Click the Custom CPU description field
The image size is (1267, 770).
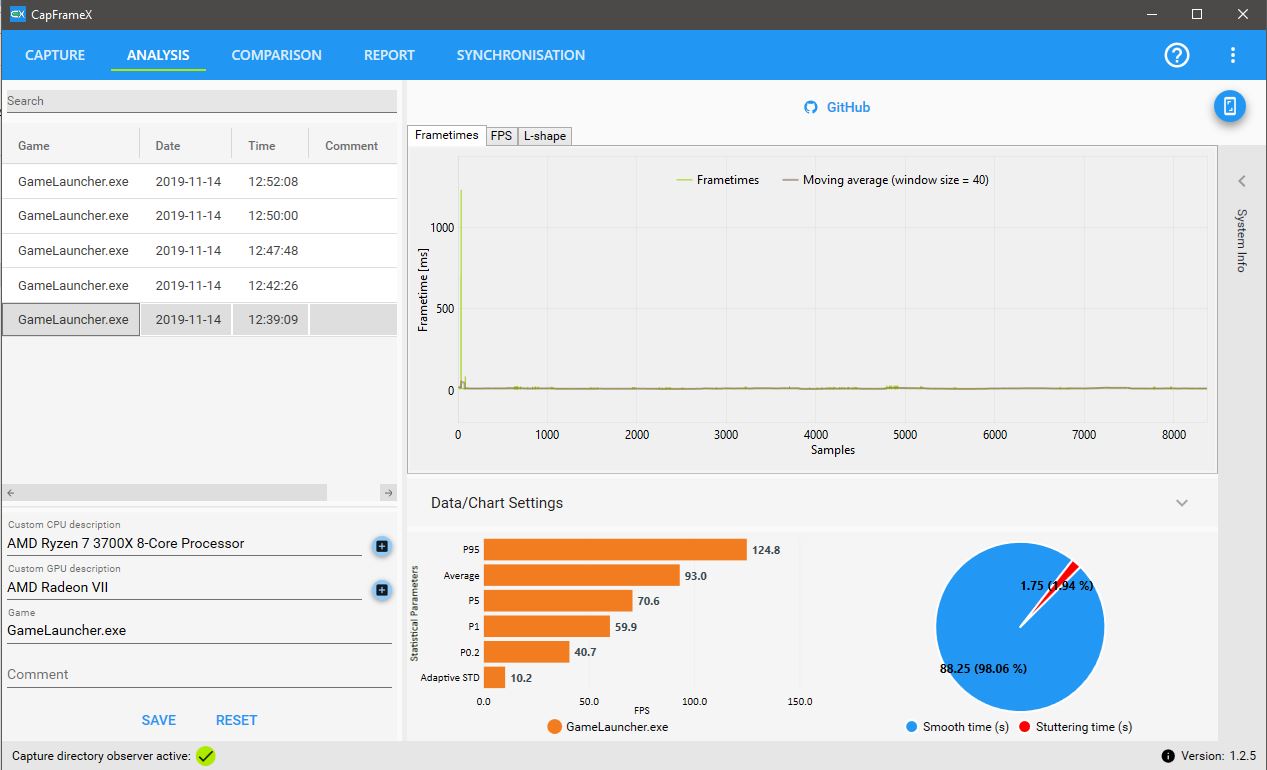coord(185,543)
